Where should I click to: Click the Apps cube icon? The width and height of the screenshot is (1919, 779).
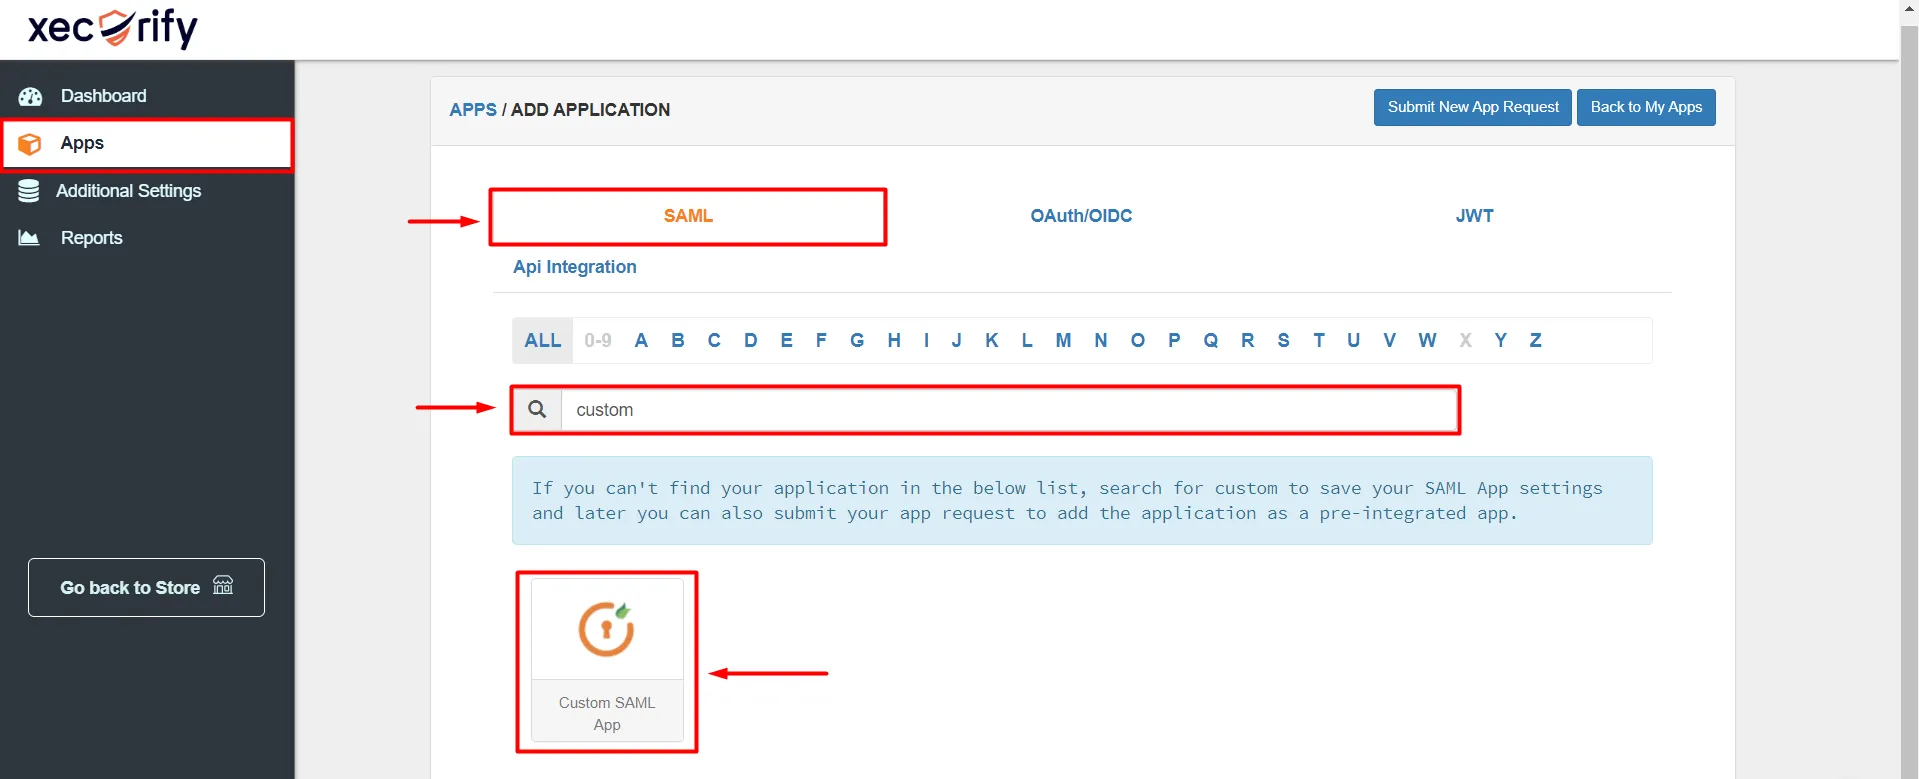pos(30,144)
